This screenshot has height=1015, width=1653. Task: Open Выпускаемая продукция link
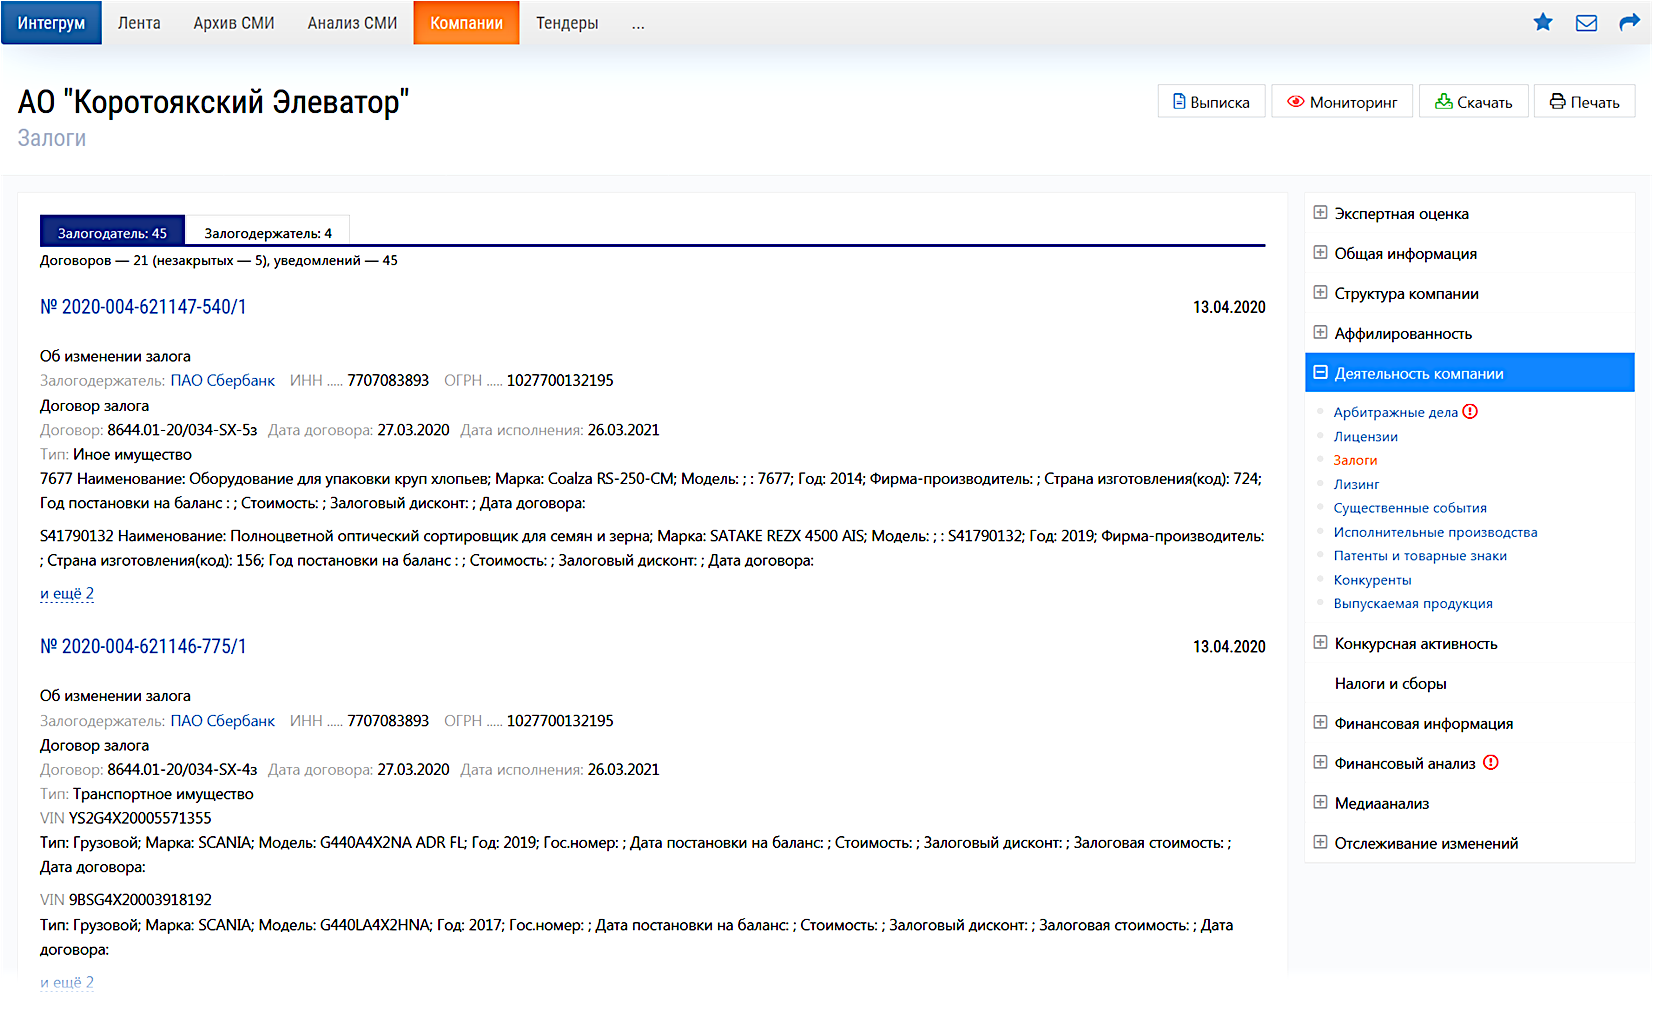click(x=1413, y=604)
